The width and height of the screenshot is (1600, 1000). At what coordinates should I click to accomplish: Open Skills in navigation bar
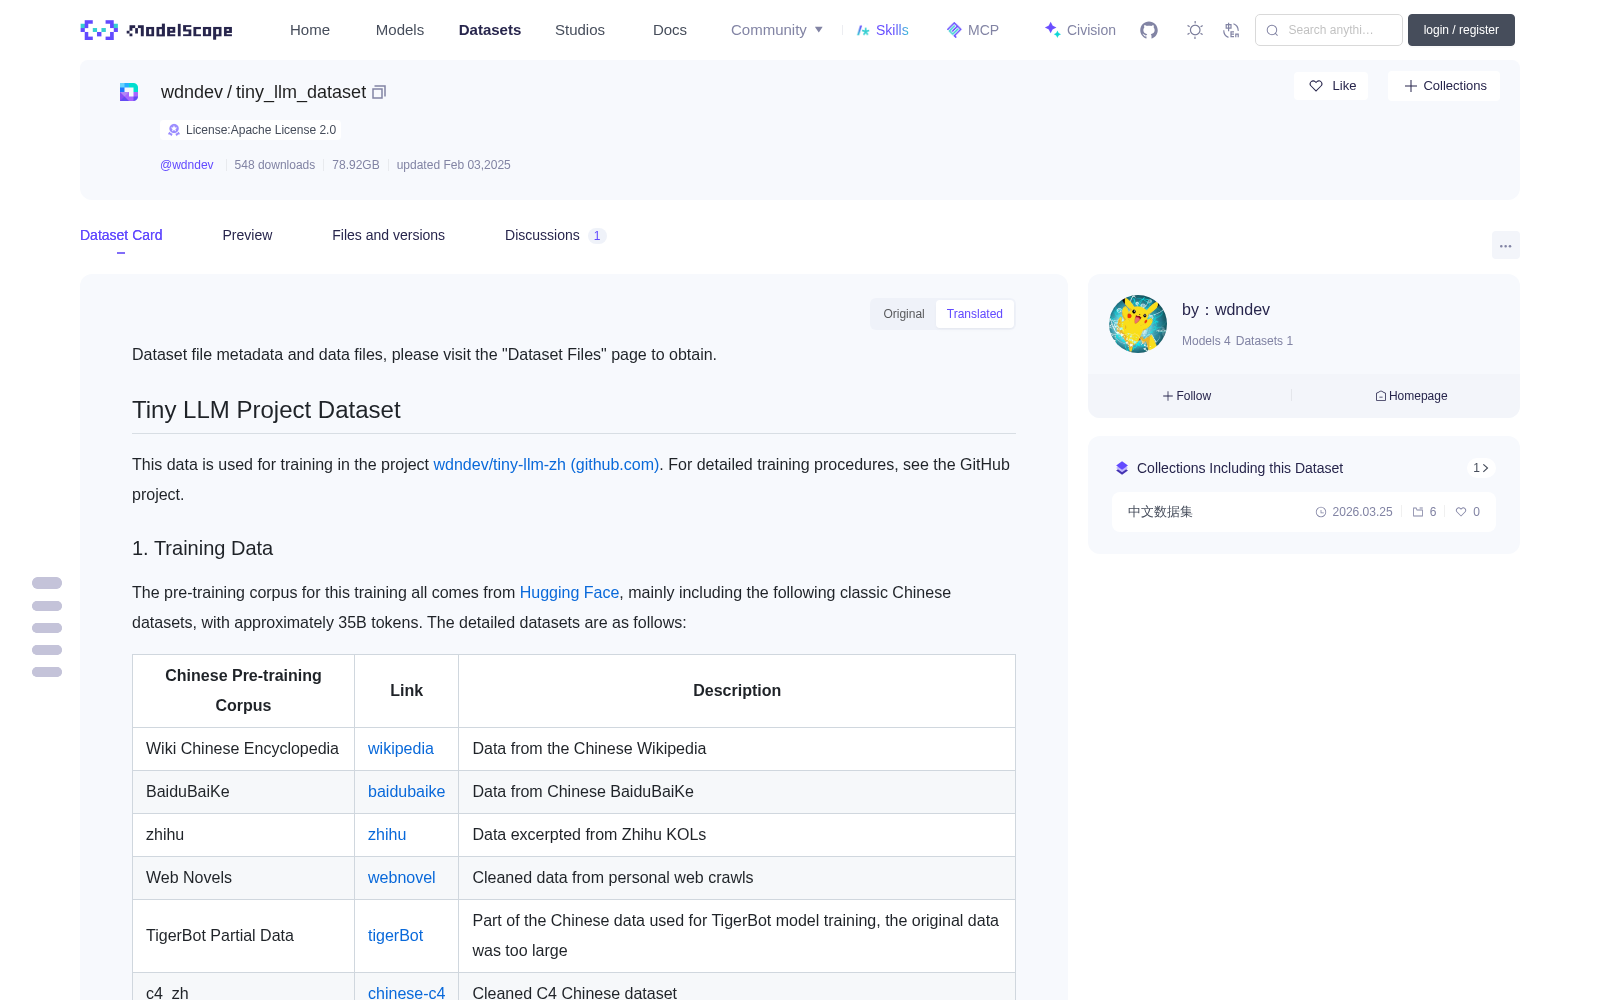tap(882, 30)
